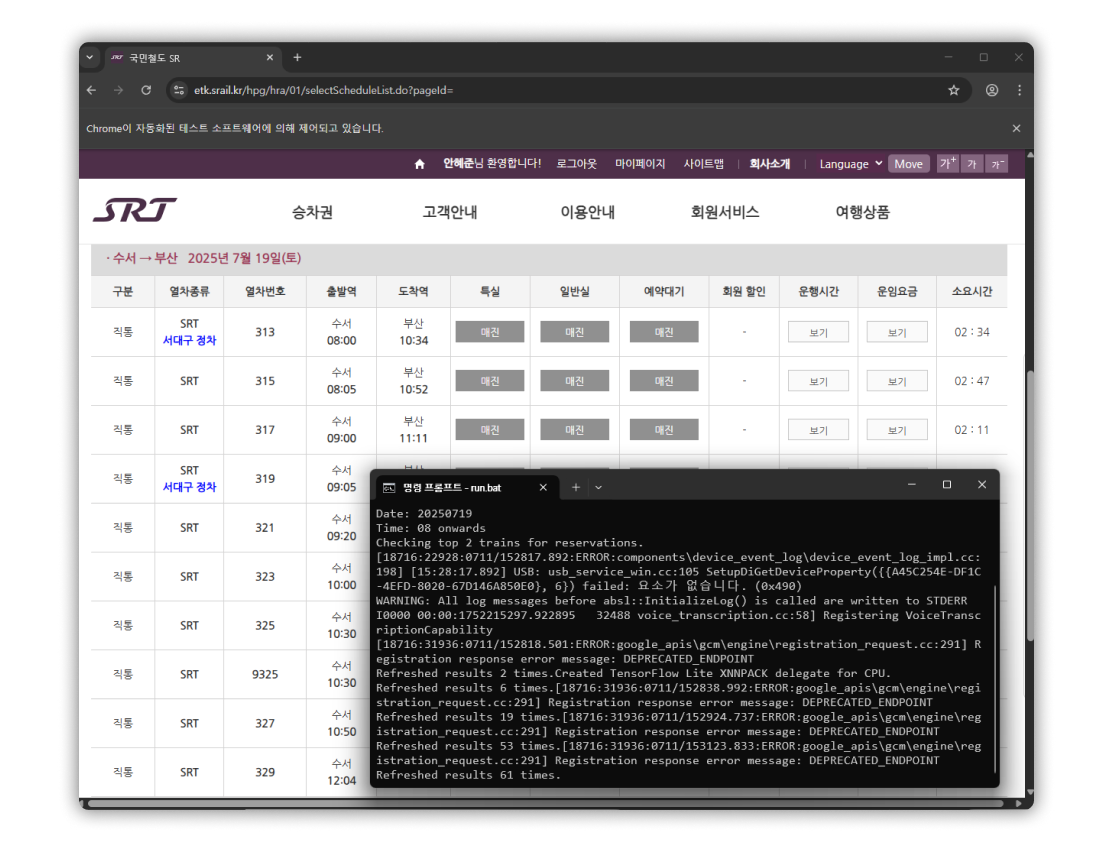Increase font size with the 가+ button
Image resolution: width=1113 pixels, height=852 pixels.
click(947, 164)
